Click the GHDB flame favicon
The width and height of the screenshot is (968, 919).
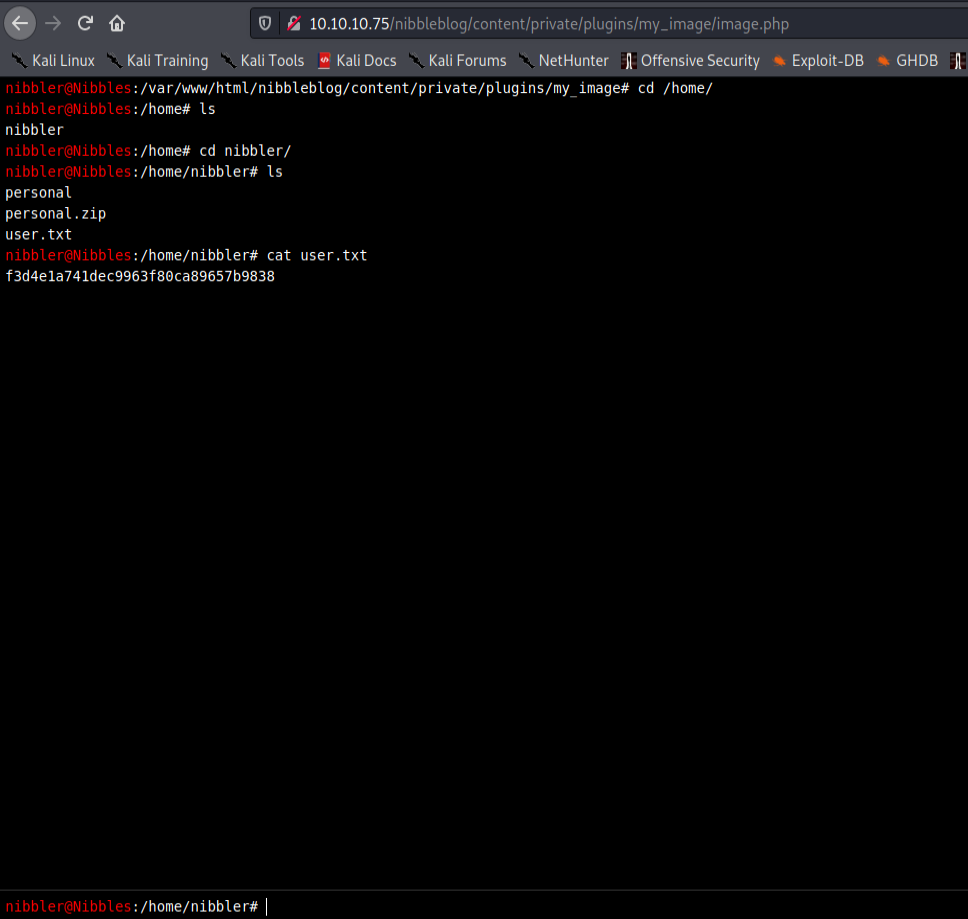[882, 60]
